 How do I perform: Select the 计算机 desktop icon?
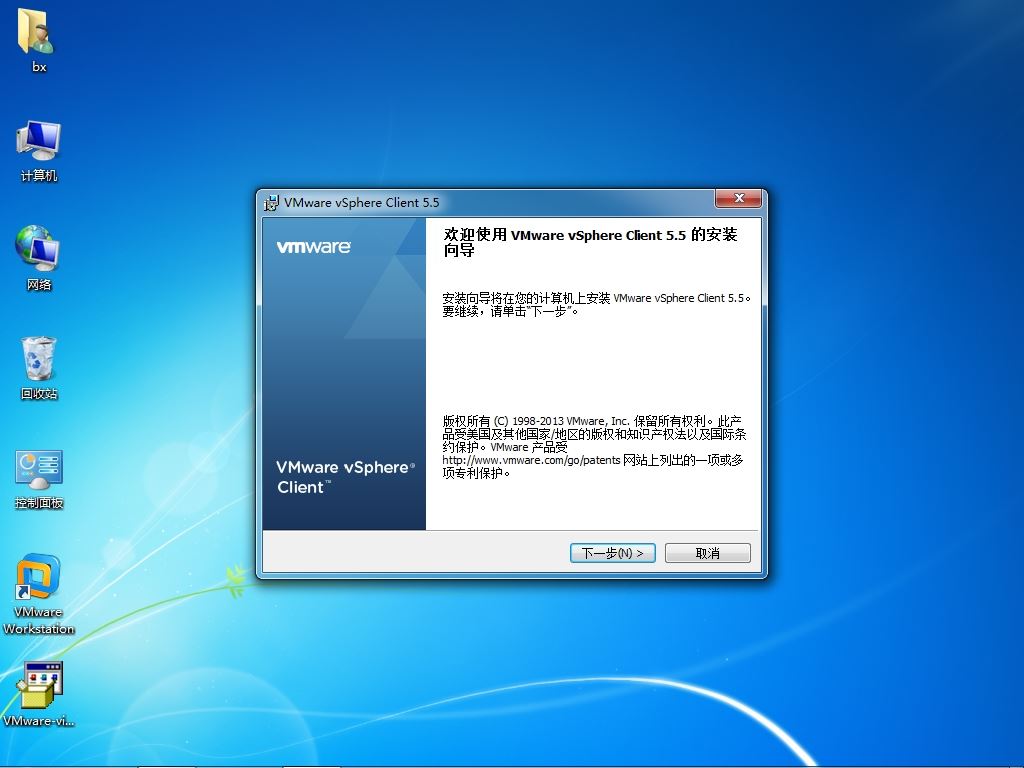39,140
